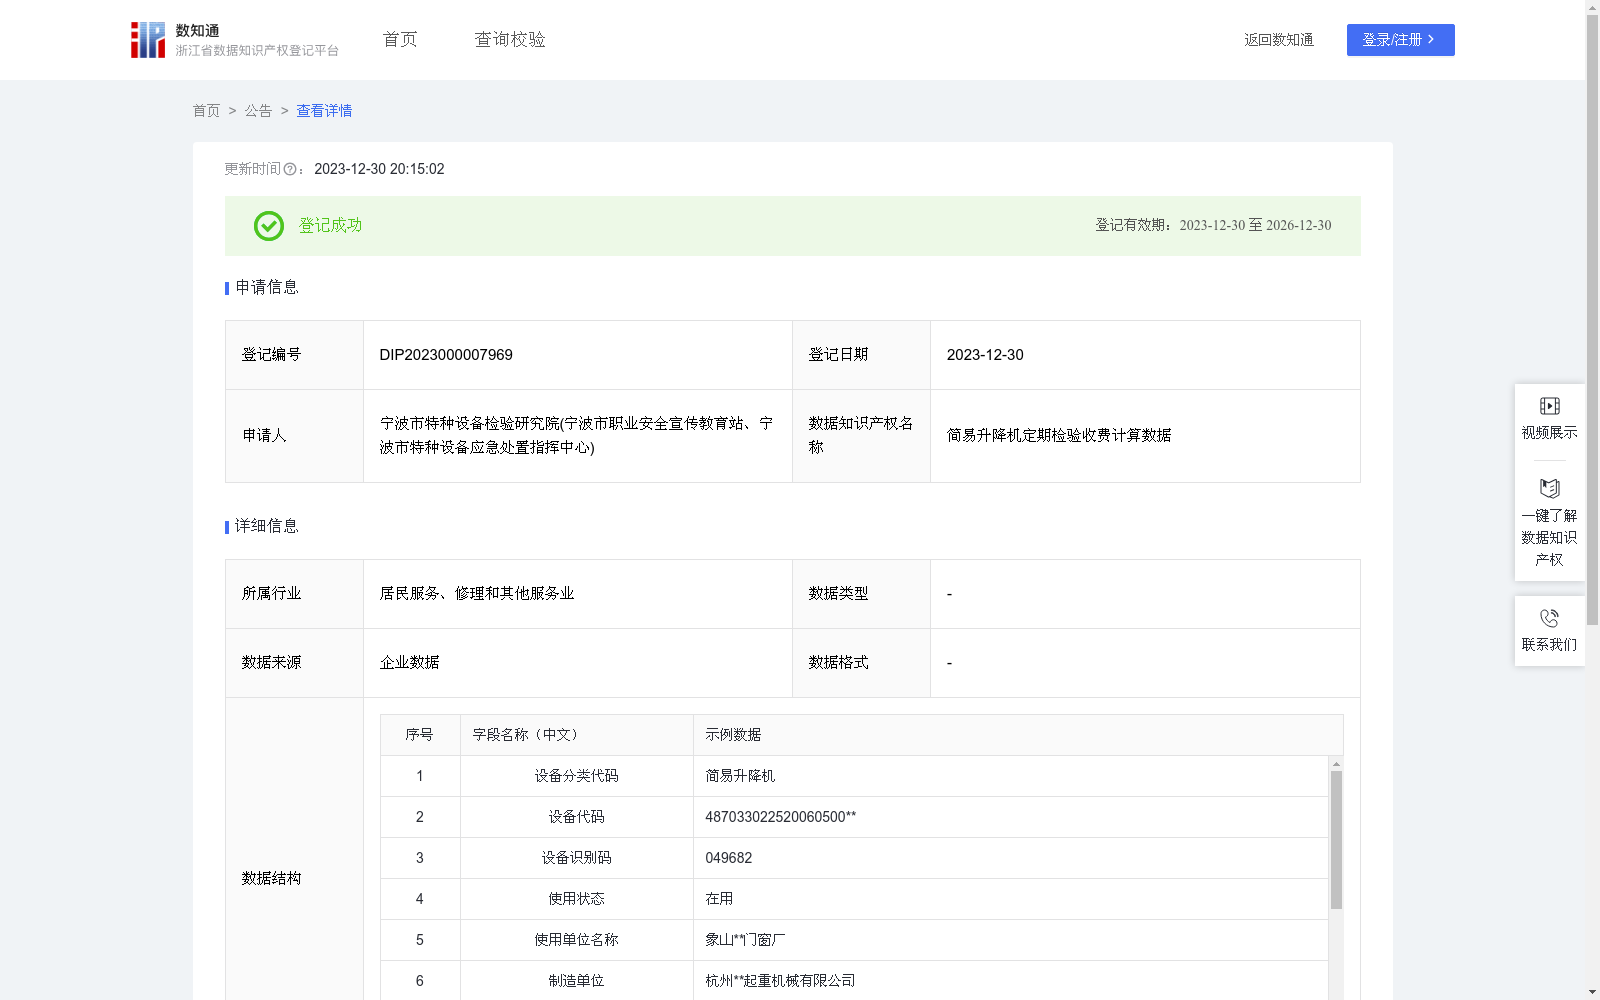Click the 使用状态 field name cell
Viewport: 1600px width, 1000px height.
(x=576, y=899)
